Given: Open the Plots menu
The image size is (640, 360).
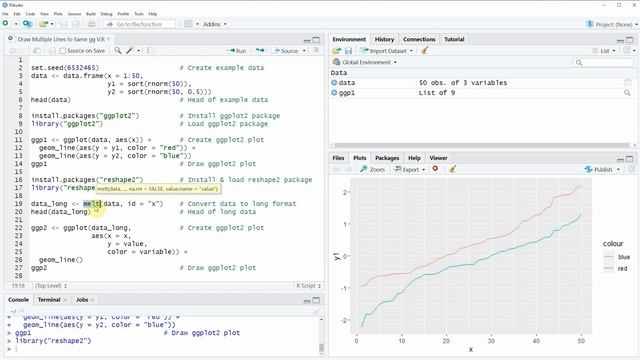Looking at the screenshot, I should tap(58, 14).
